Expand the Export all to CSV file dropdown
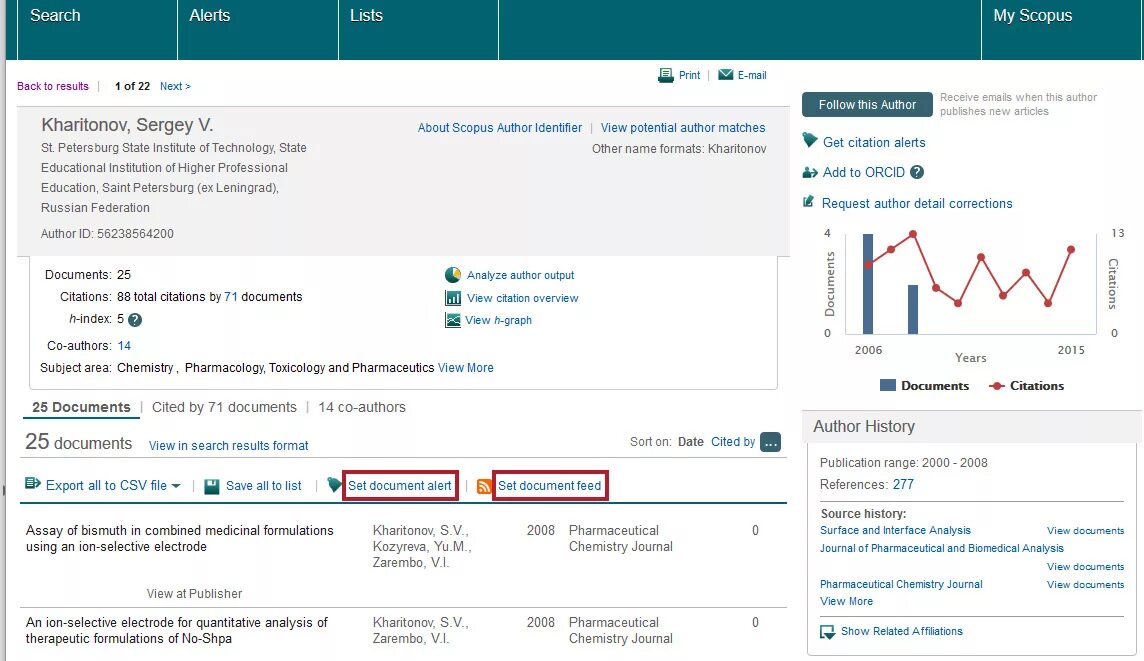1144x661 pixels. 176,485
